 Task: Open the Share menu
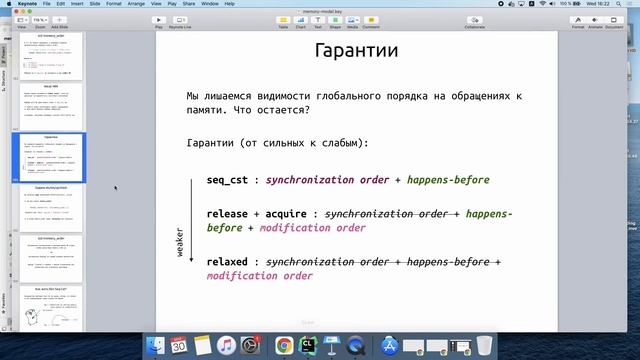click(x=189, y=4)
